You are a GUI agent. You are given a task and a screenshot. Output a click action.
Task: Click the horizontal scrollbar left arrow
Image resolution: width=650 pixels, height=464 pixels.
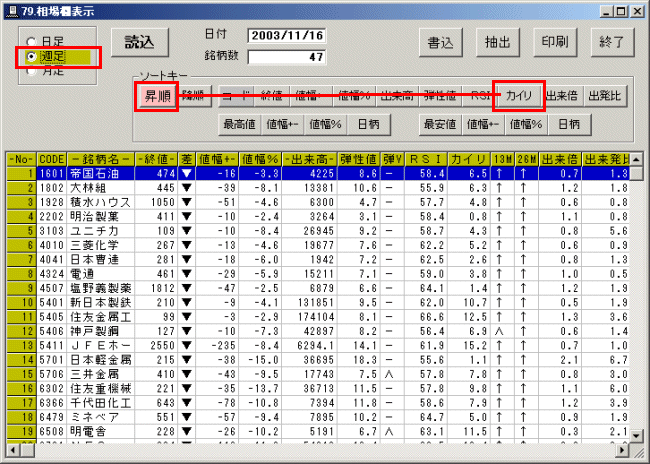tap(13, 450)
